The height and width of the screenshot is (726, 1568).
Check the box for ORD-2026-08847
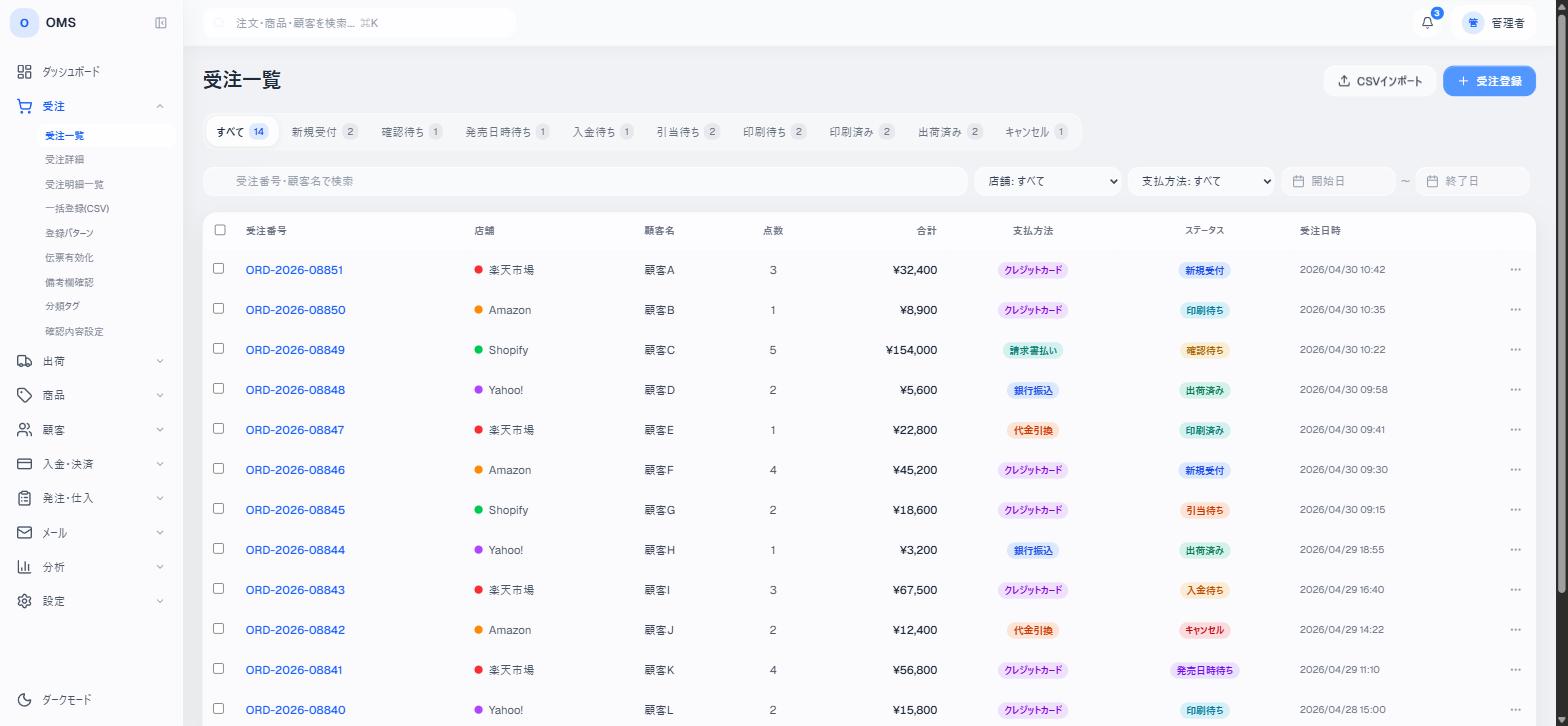pyautogui.click(x=219, y=429)
